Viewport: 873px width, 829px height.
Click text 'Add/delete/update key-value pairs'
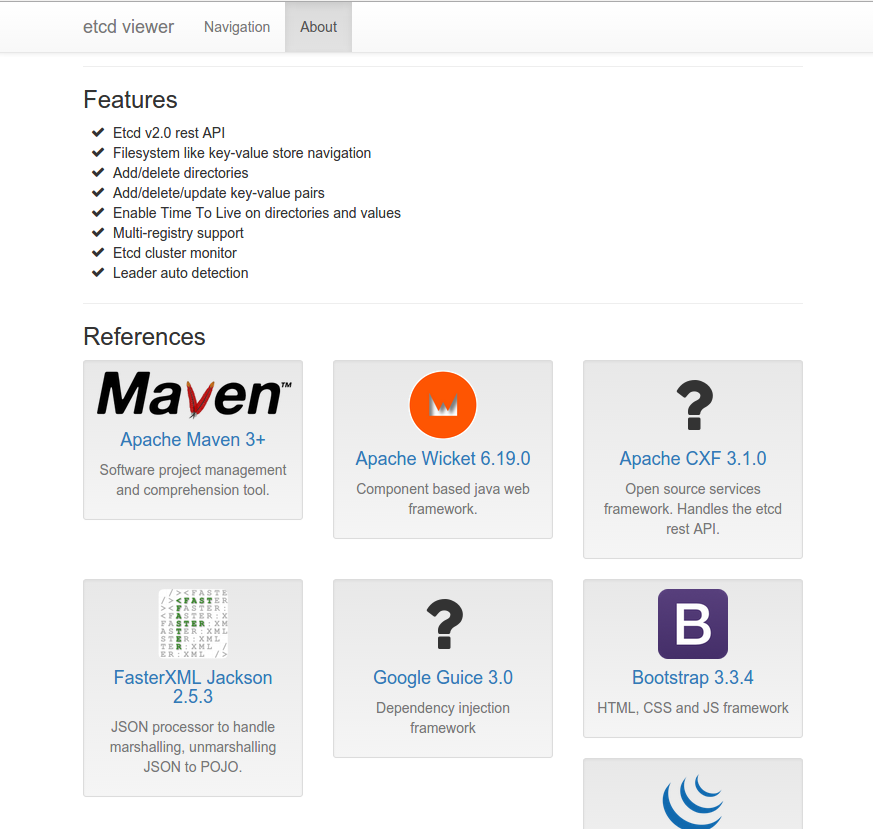coord(219,193)
